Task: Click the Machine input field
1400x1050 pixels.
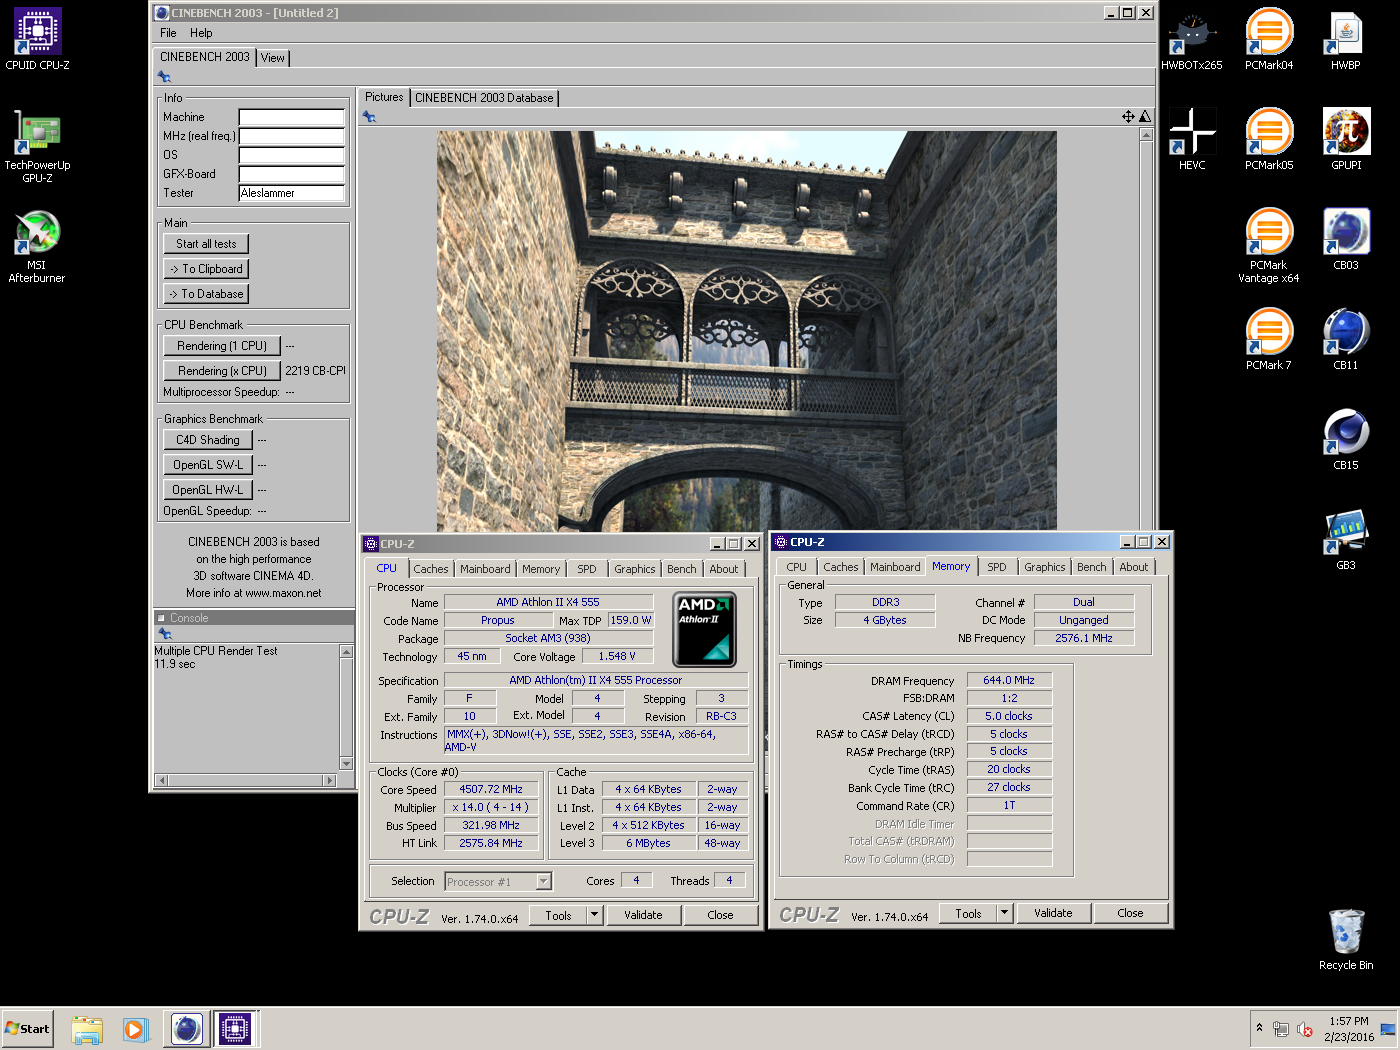Action: point(291,117)
